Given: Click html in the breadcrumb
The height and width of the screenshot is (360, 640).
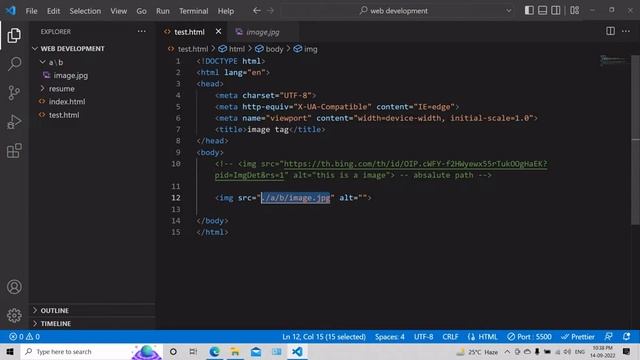Looking at the screenshot, I should [x=237, y=49].
